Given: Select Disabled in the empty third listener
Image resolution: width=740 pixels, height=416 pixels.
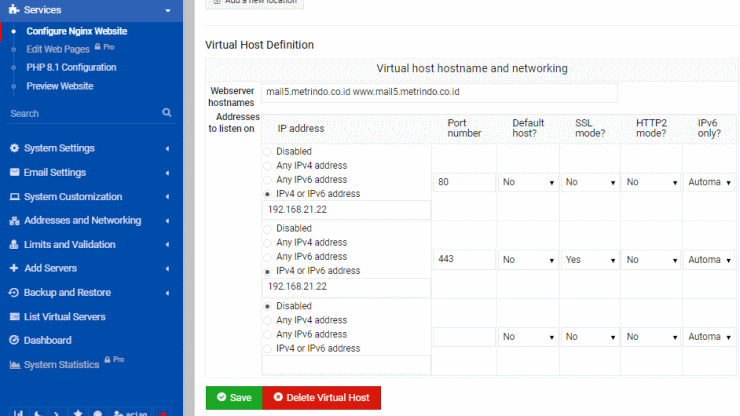Looking at the screenshot, I should pyautogui.click(x=268, y=306).
